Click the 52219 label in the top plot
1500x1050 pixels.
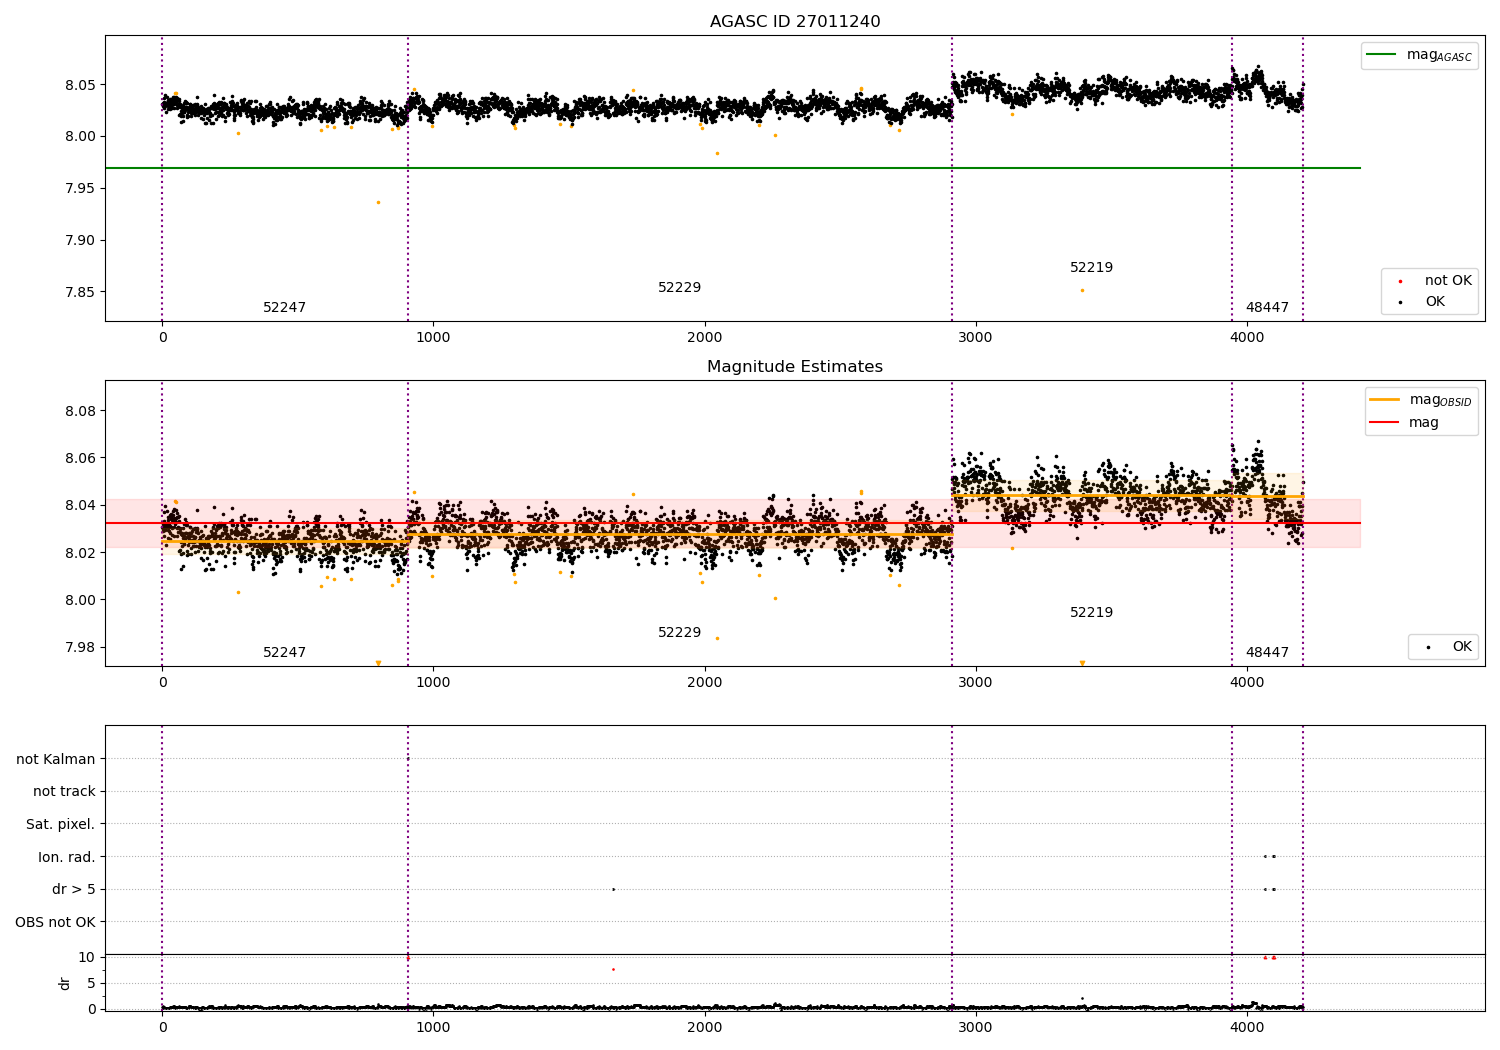click(x=1092, y=268)
